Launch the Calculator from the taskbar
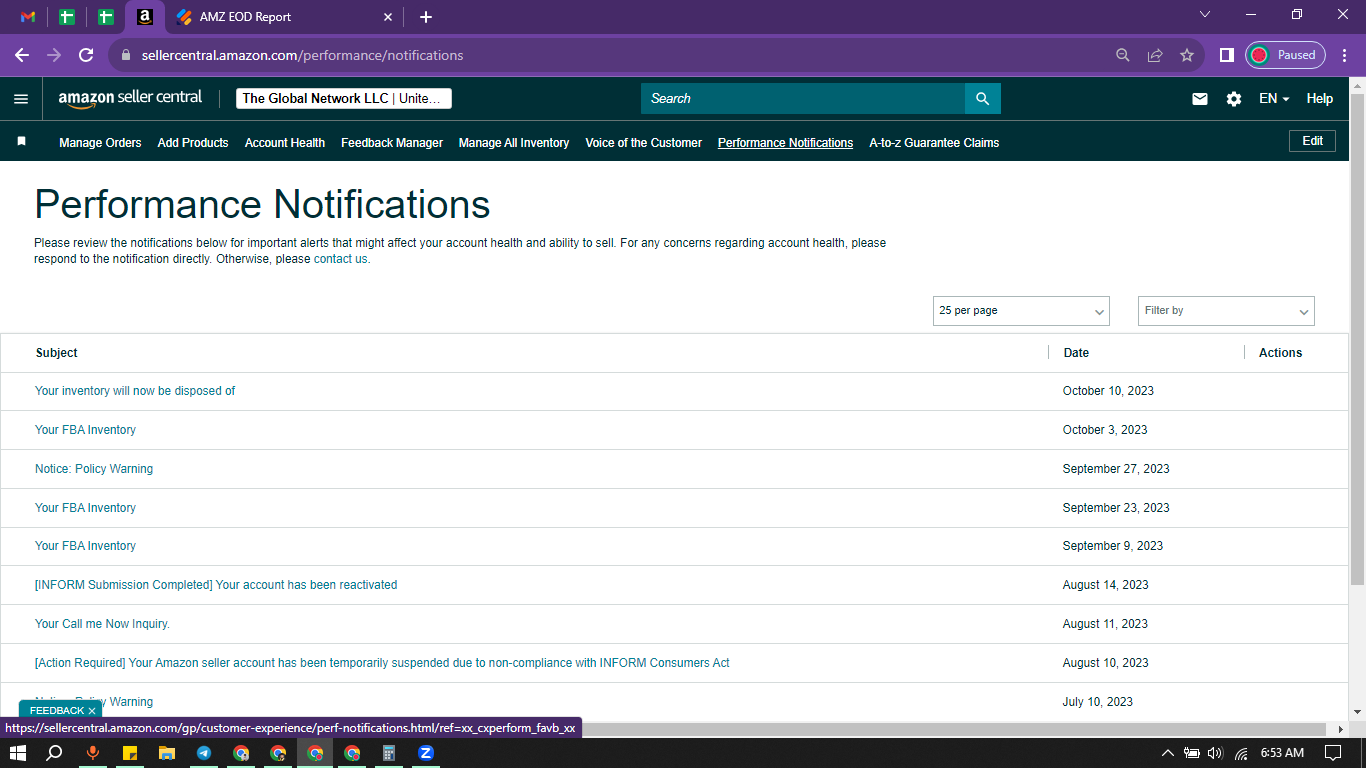This screenshot has width=1366, height=768. point(389,753)
